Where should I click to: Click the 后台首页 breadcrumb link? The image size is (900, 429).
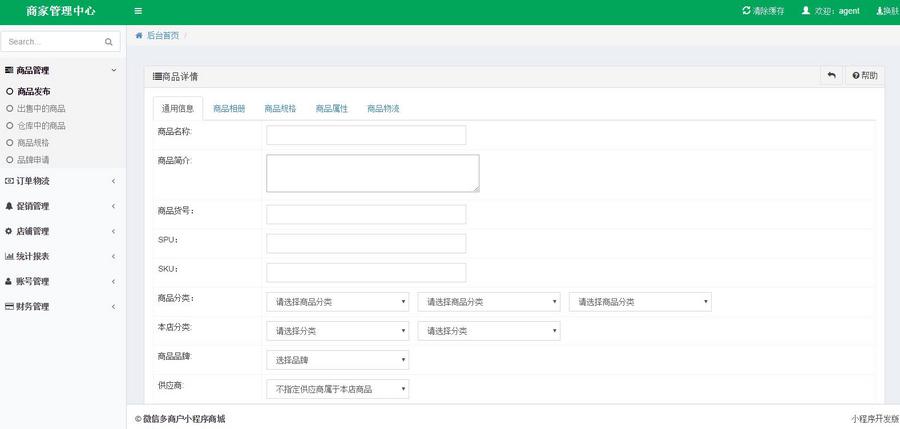163,36
